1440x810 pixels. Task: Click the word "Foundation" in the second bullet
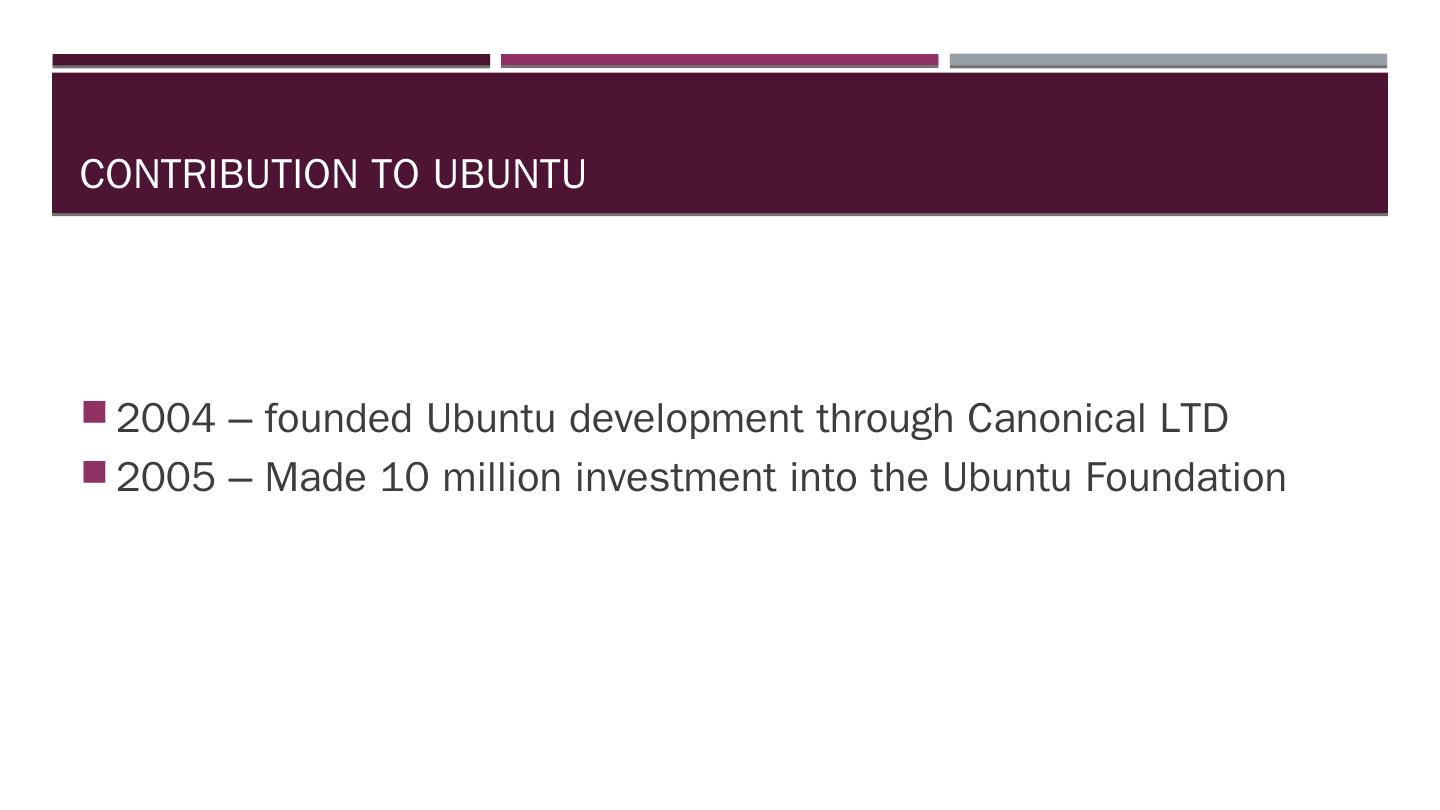(1185, 478)
